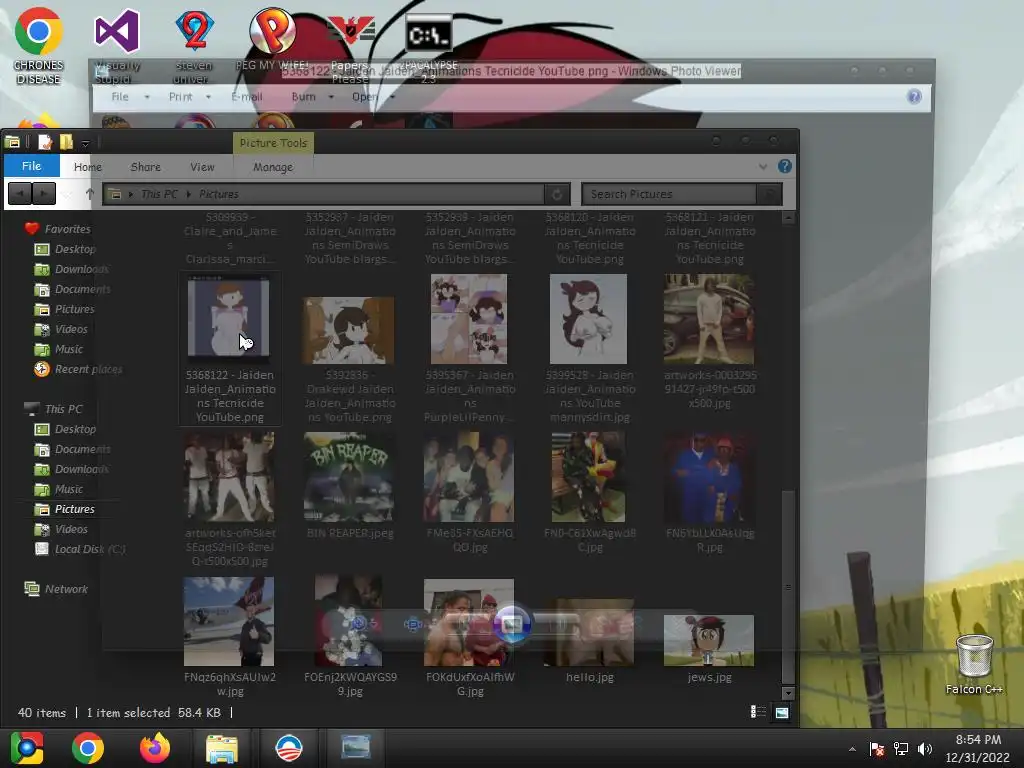Switch to the Home ribbon tab
Image resolution: width=1024 pixels, height=768 pixels.
[88, 167]
